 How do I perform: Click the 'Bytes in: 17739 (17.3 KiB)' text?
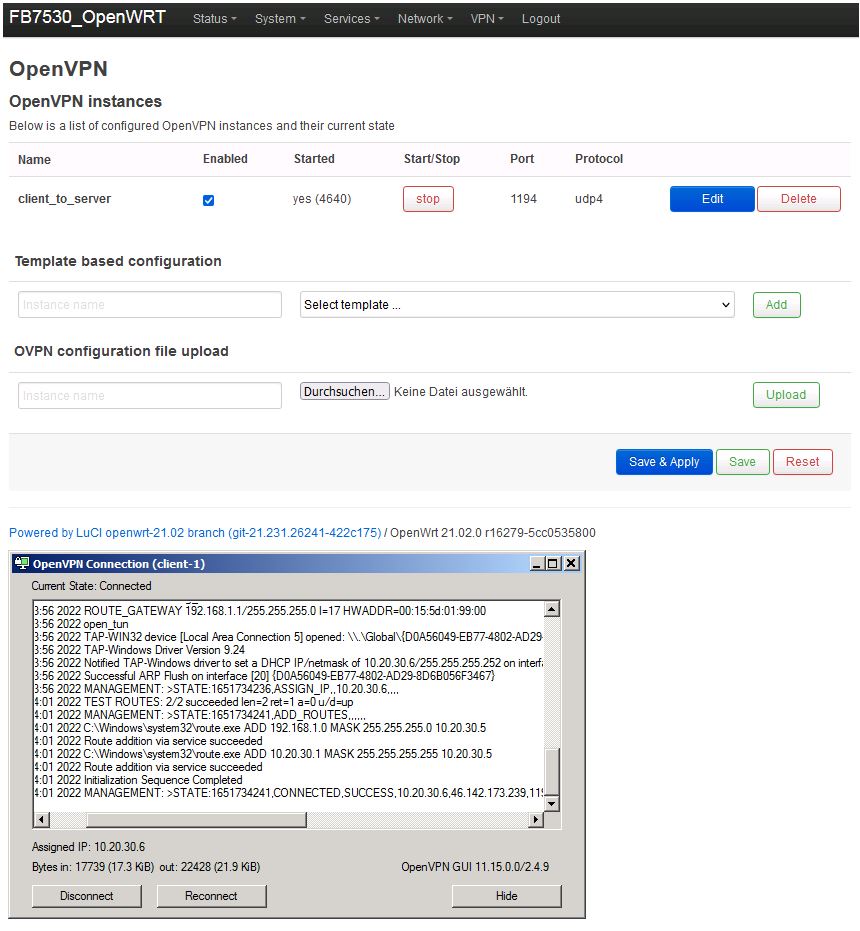[x=93, y=867]
